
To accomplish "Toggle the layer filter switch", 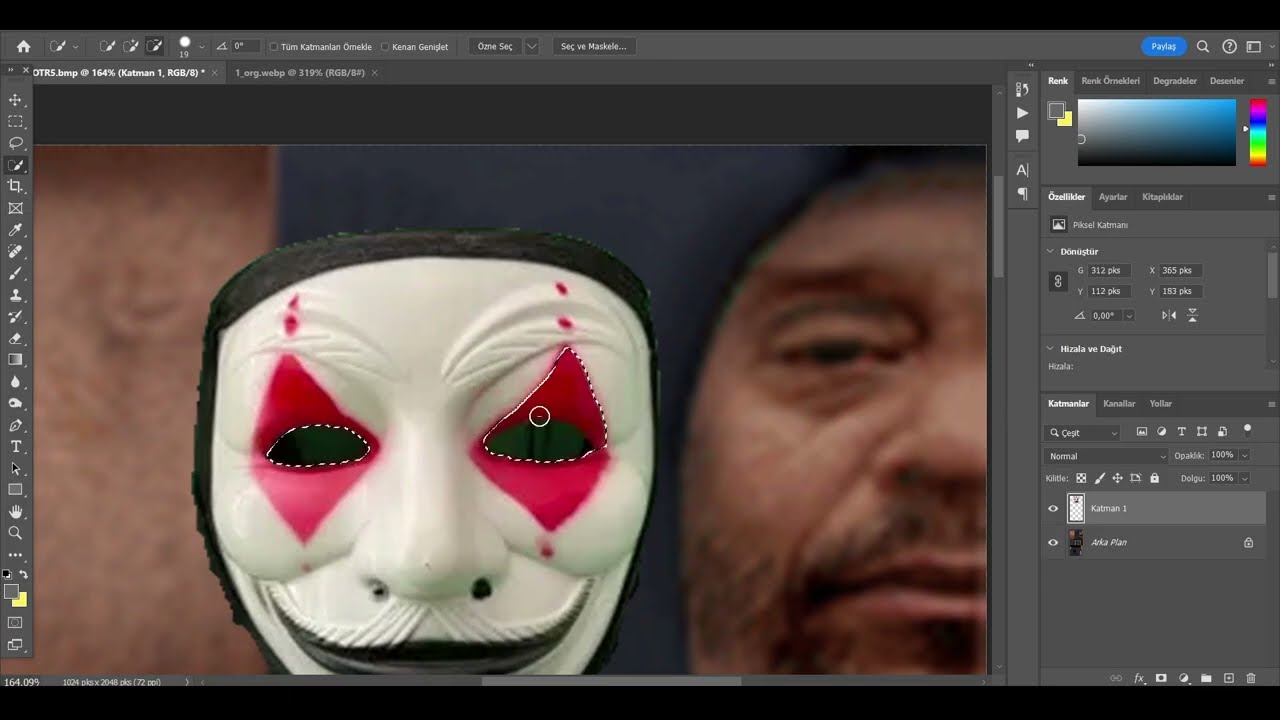I will (x=1247, y=430).
